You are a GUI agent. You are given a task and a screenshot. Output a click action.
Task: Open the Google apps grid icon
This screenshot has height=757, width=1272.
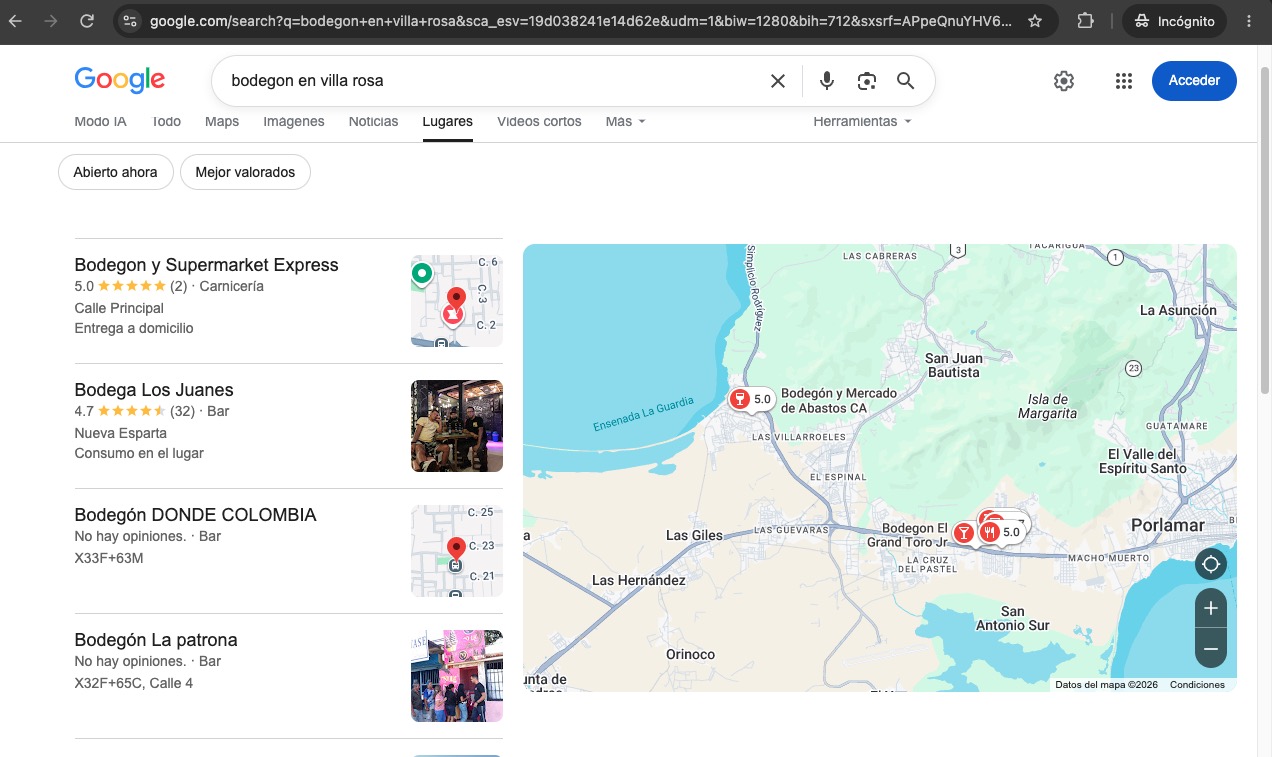tap(1124, 81)
